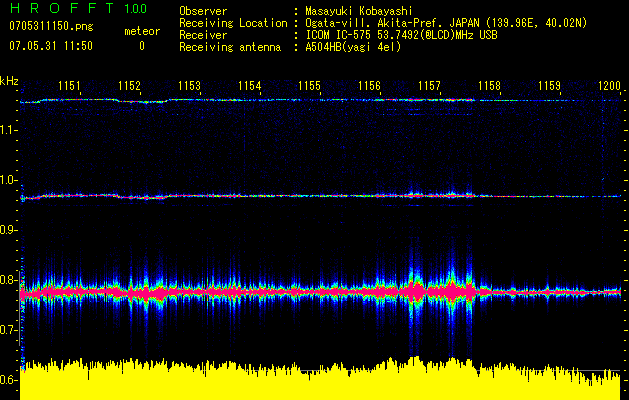Click the 1152 time axis marker
The width and height of the screenshot is (629, 400).
[x=130, y=86]
